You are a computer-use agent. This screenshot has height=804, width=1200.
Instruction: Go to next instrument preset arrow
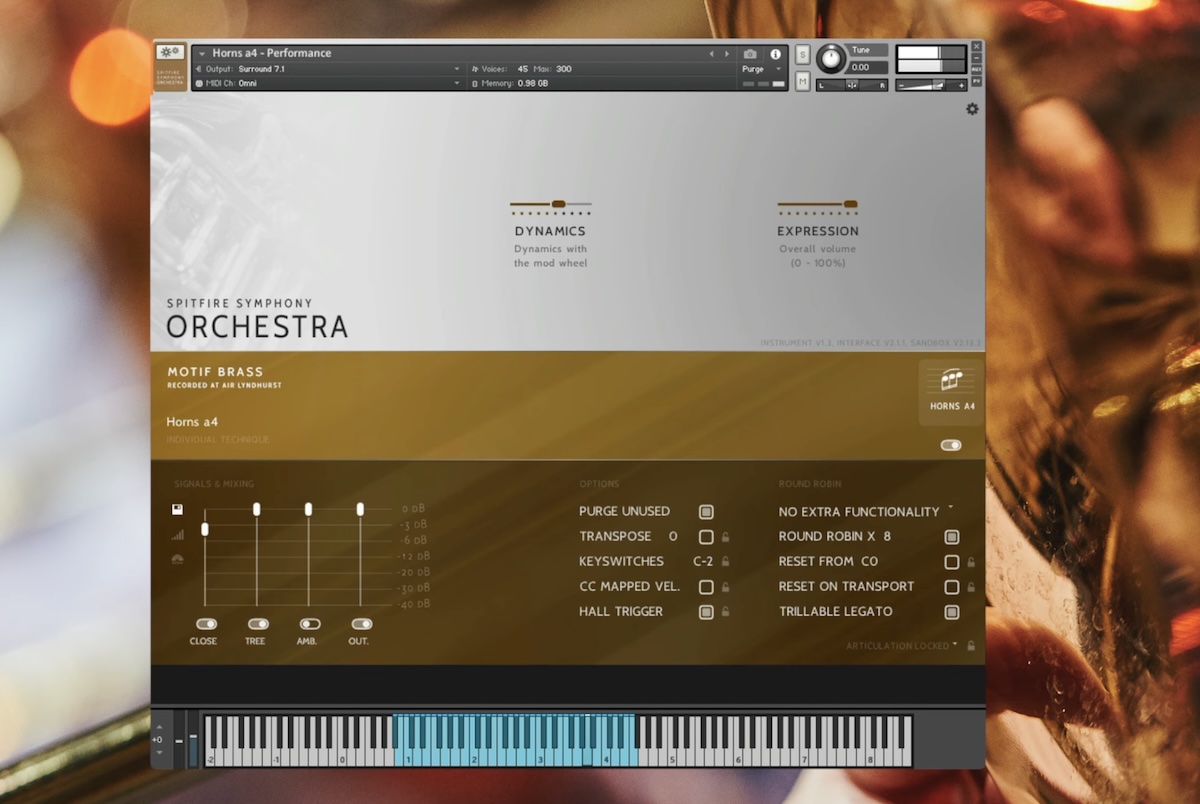725,54
